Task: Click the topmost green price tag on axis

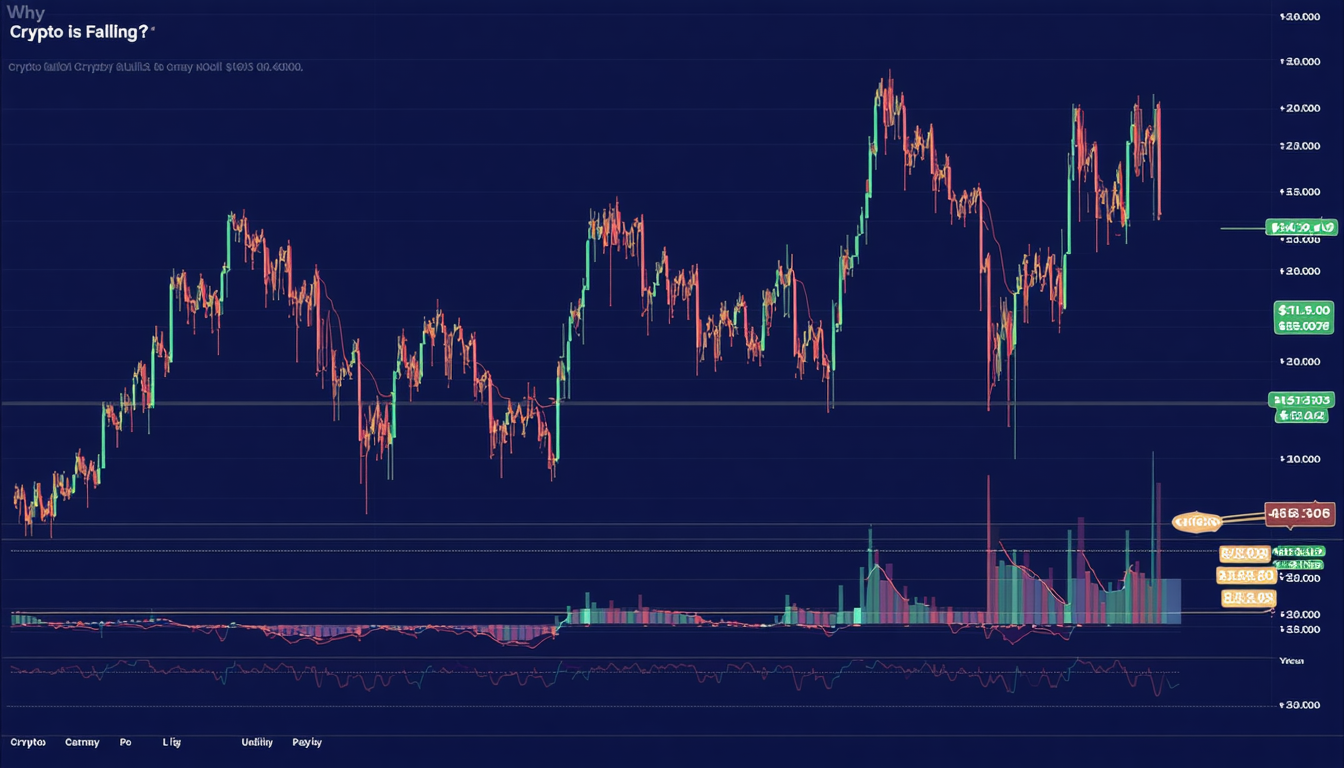Action: (1300, 227)
